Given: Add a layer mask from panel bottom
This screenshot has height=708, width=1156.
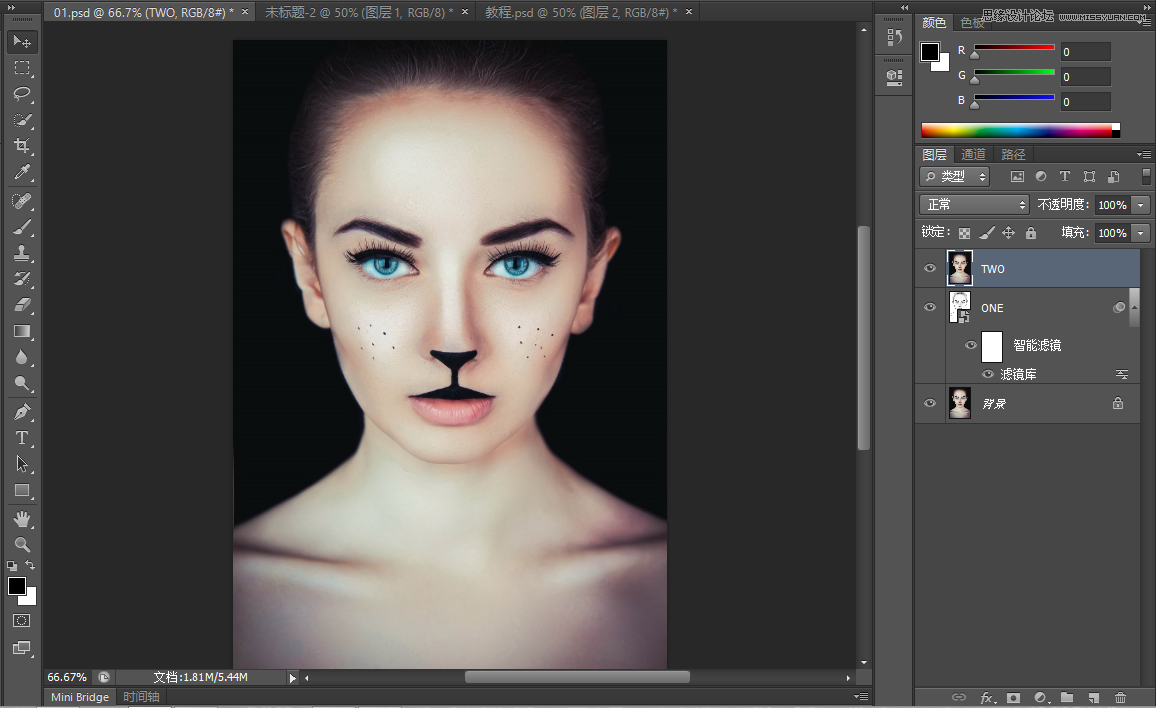Looking at the screenshot, I should pos(1013,697).
